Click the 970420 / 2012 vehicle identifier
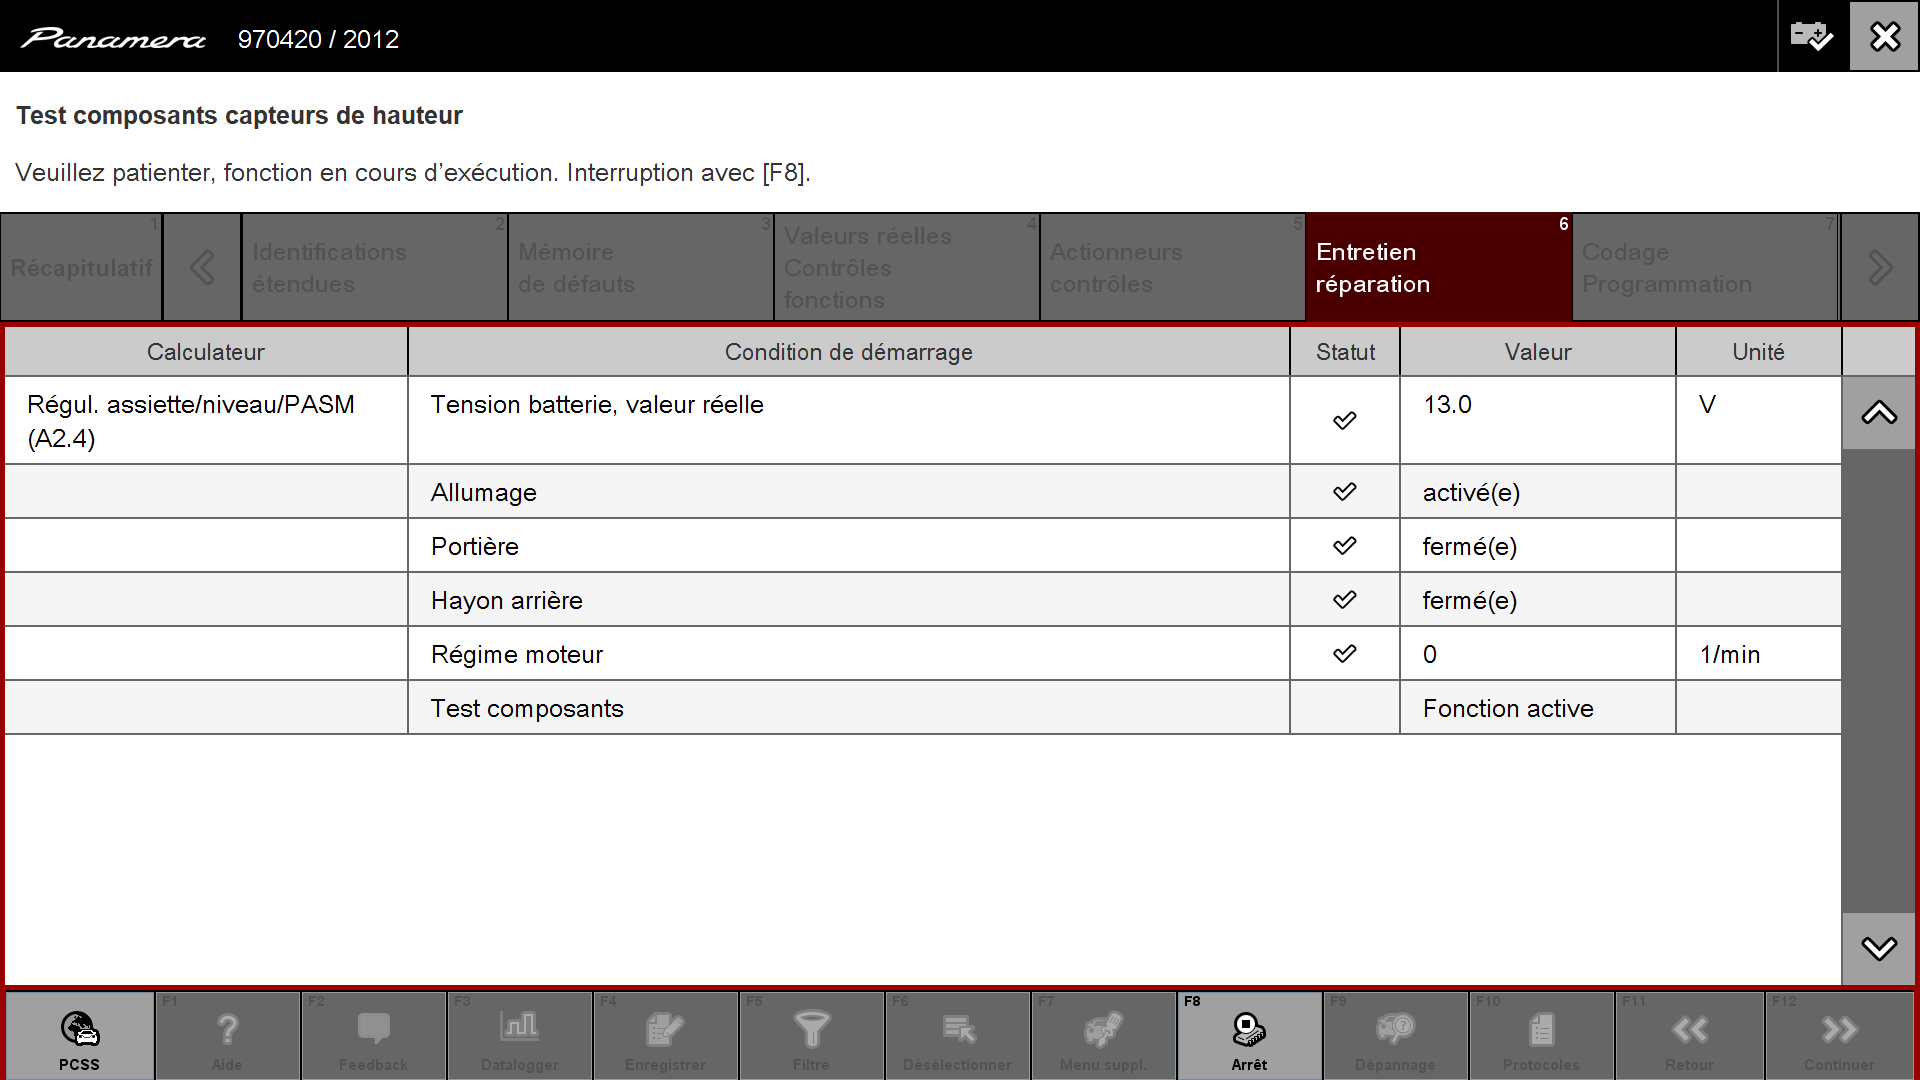The height and width of the screenshot is (1080, 1920). (318, 39)
